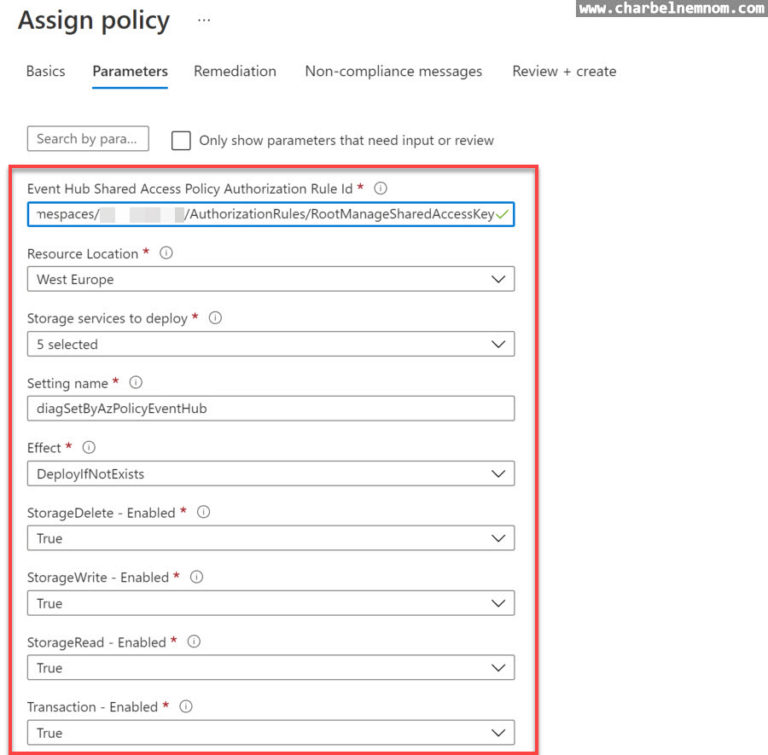
Task: Show info tooltip for Resource Location
Action: coord(166,253)
